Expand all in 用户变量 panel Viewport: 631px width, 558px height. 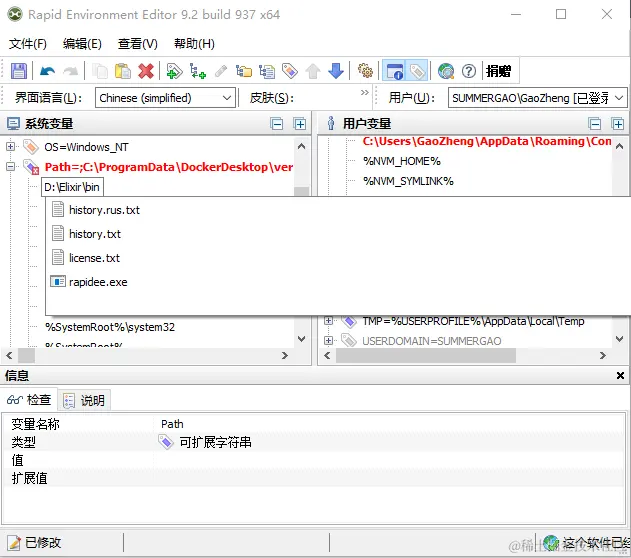(618, 124)
